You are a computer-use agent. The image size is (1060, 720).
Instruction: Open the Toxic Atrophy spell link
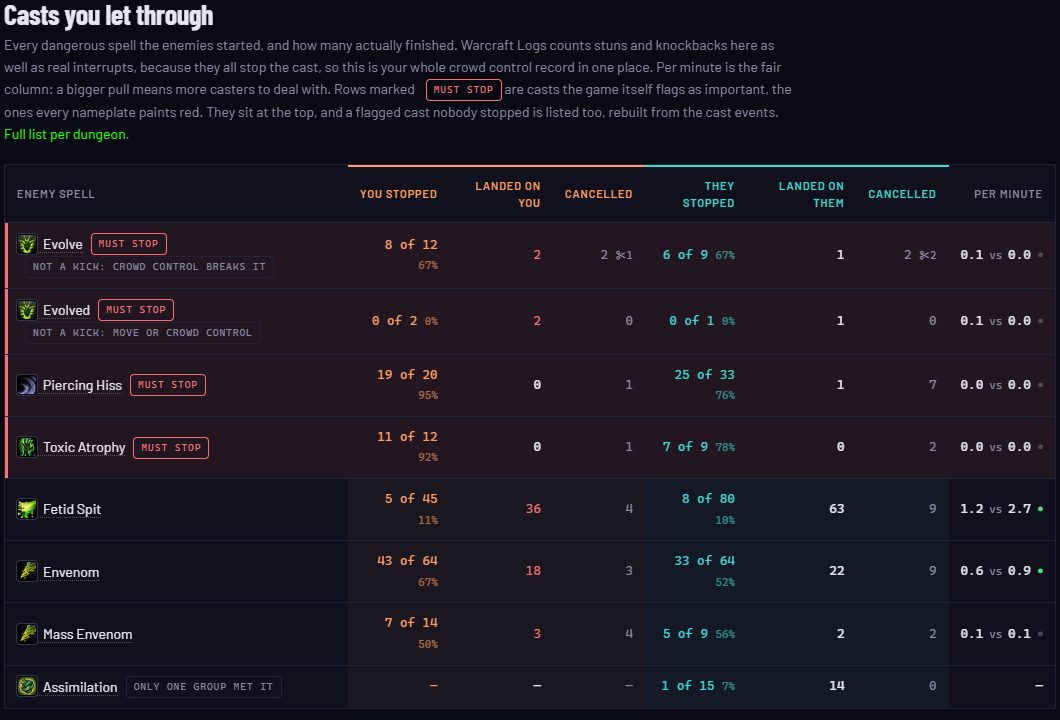click(84, 448)
